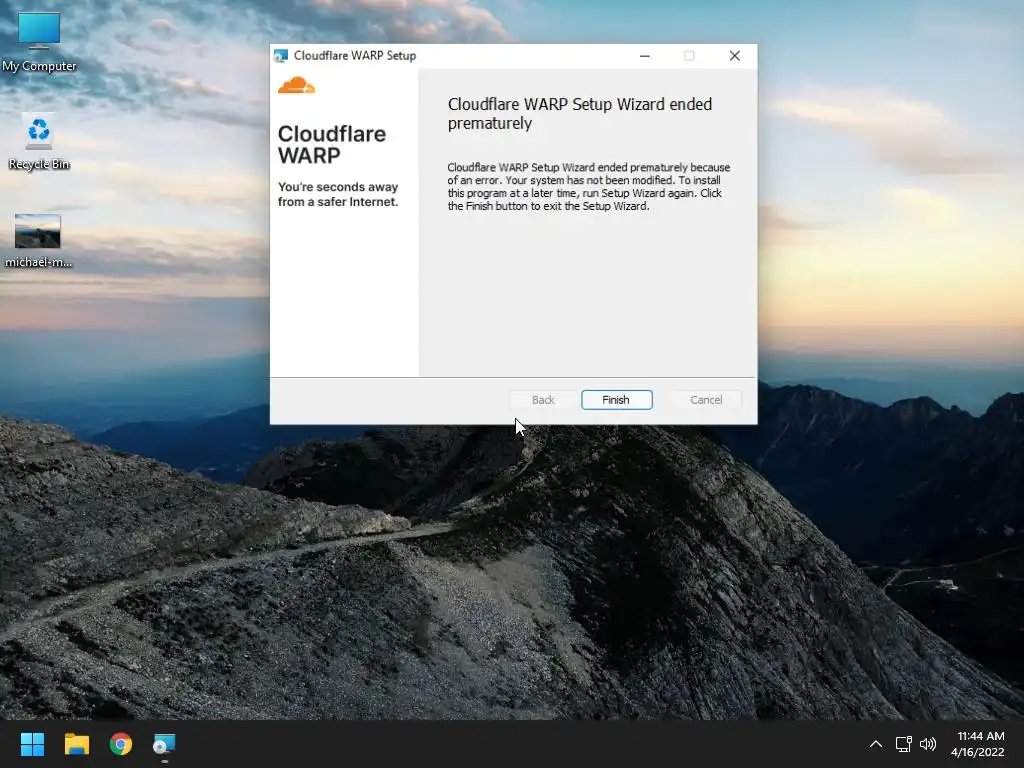Click the error description paragraph text

(x=589, y=187)
